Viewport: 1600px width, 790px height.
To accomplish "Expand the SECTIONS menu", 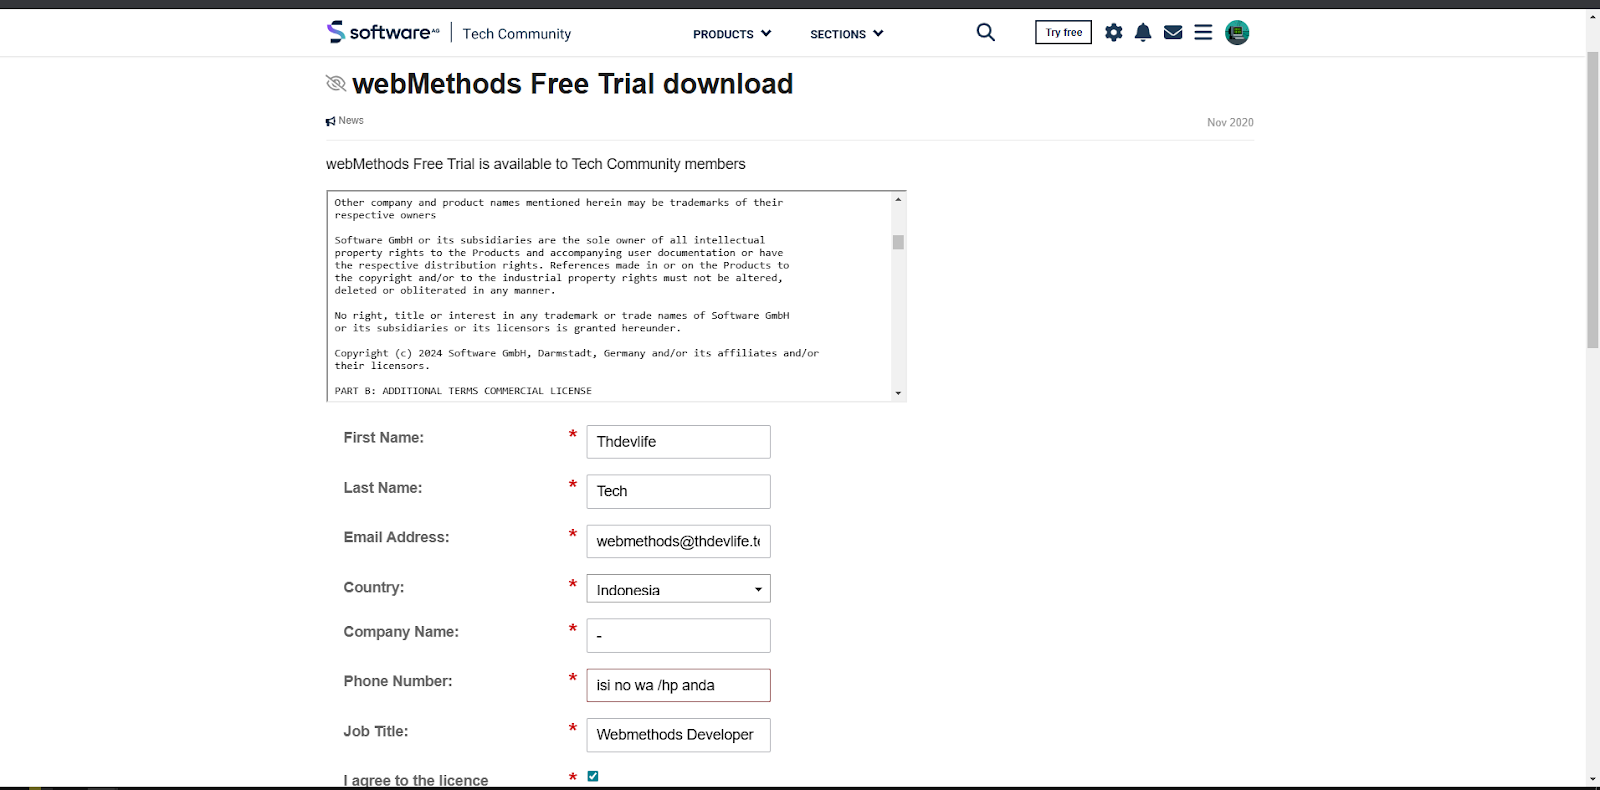I will [847, 34].
